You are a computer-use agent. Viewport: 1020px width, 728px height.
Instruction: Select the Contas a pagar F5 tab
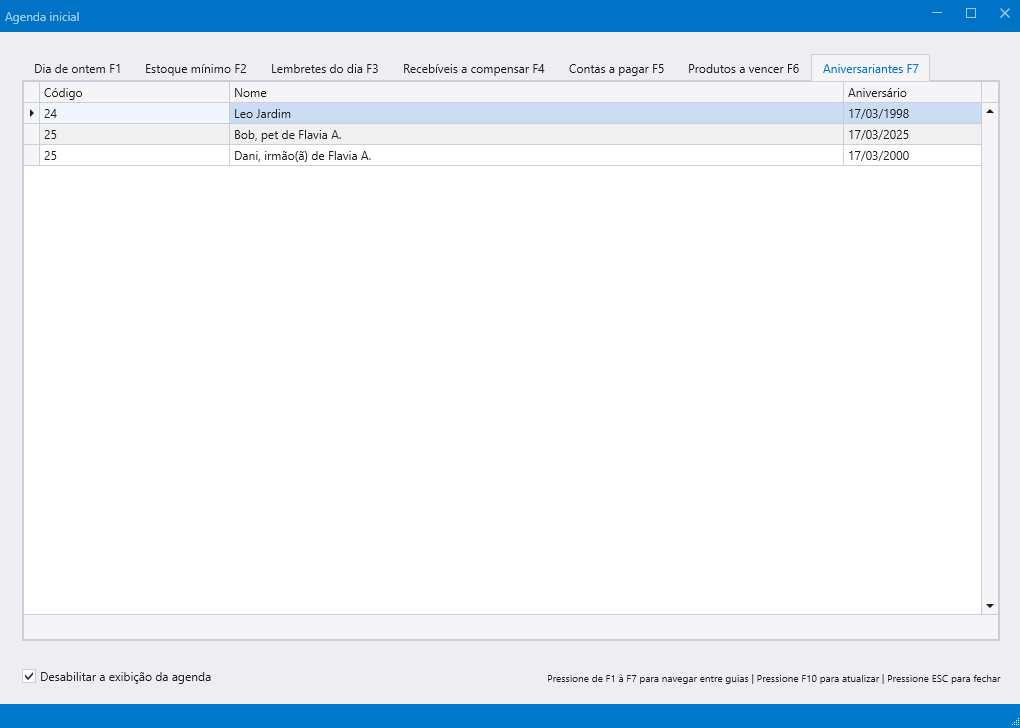[616, 69]
